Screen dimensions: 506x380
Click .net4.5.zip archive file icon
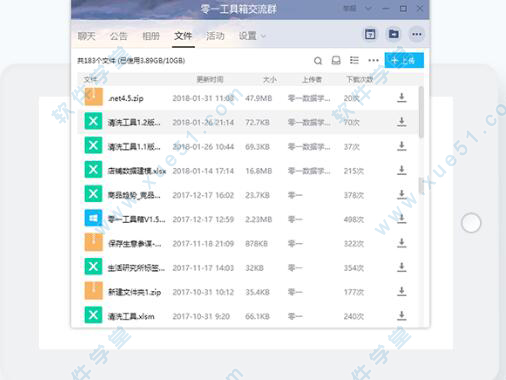tap(93, 97)
